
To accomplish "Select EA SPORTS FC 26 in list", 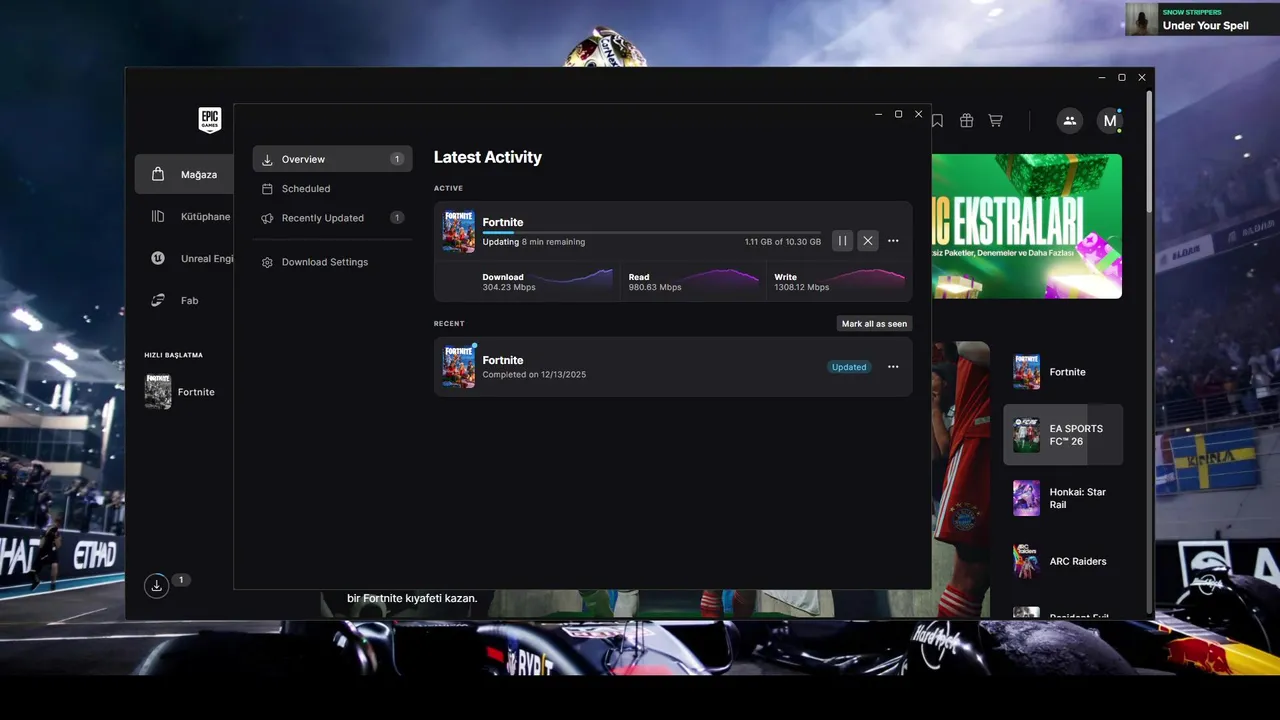I will coord(1063,435).
